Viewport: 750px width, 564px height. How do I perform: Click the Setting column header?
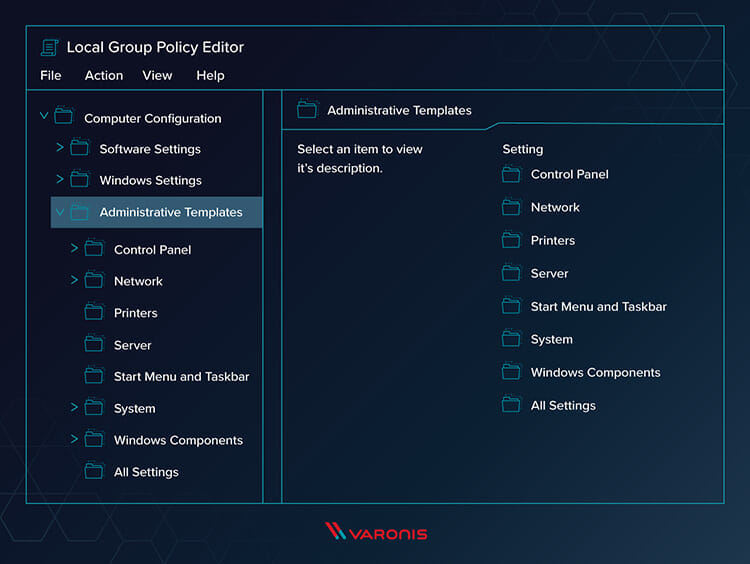(522, 150)
